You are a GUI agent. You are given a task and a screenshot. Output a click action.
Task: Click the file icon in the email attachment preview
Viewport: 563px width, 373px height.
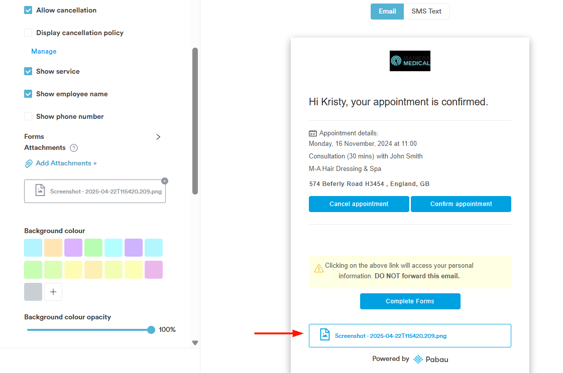tap(325, 334)
